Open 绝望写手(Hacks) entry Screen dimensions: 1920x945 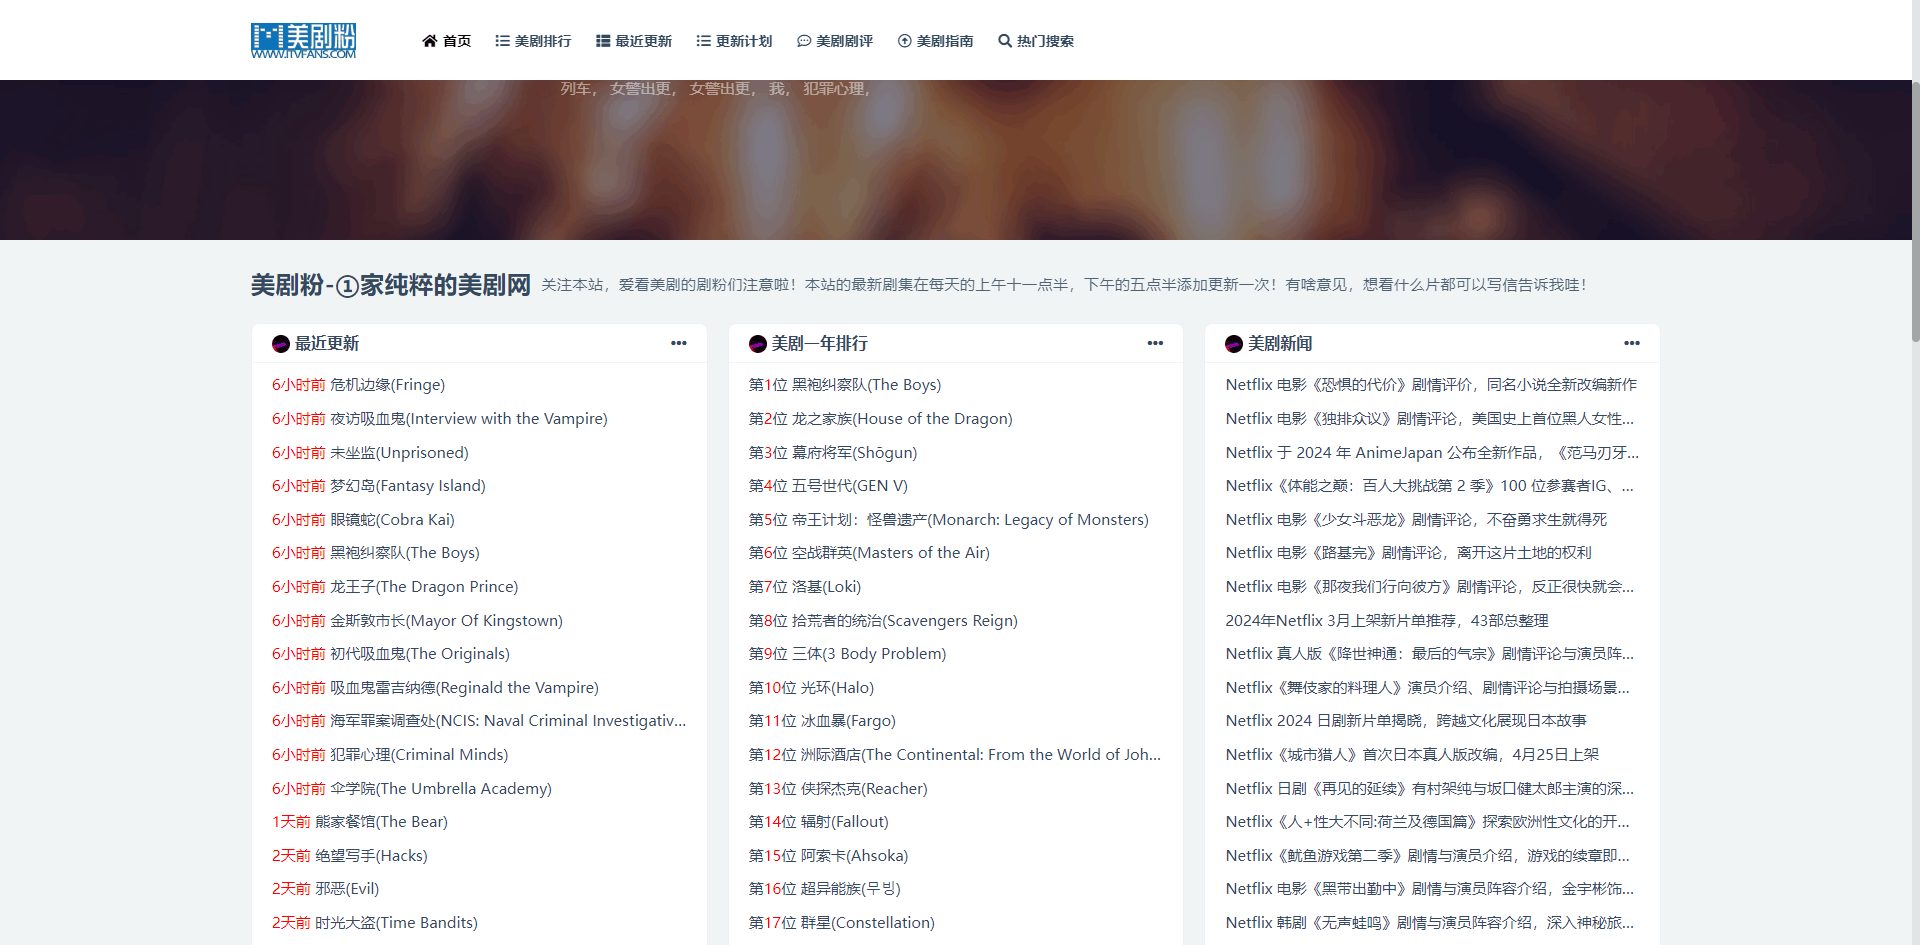point(371,856)
